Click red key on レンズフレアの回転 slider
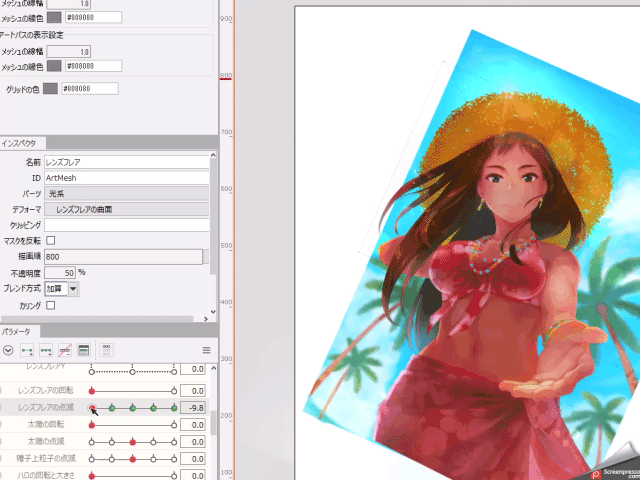 pos(92,391)
